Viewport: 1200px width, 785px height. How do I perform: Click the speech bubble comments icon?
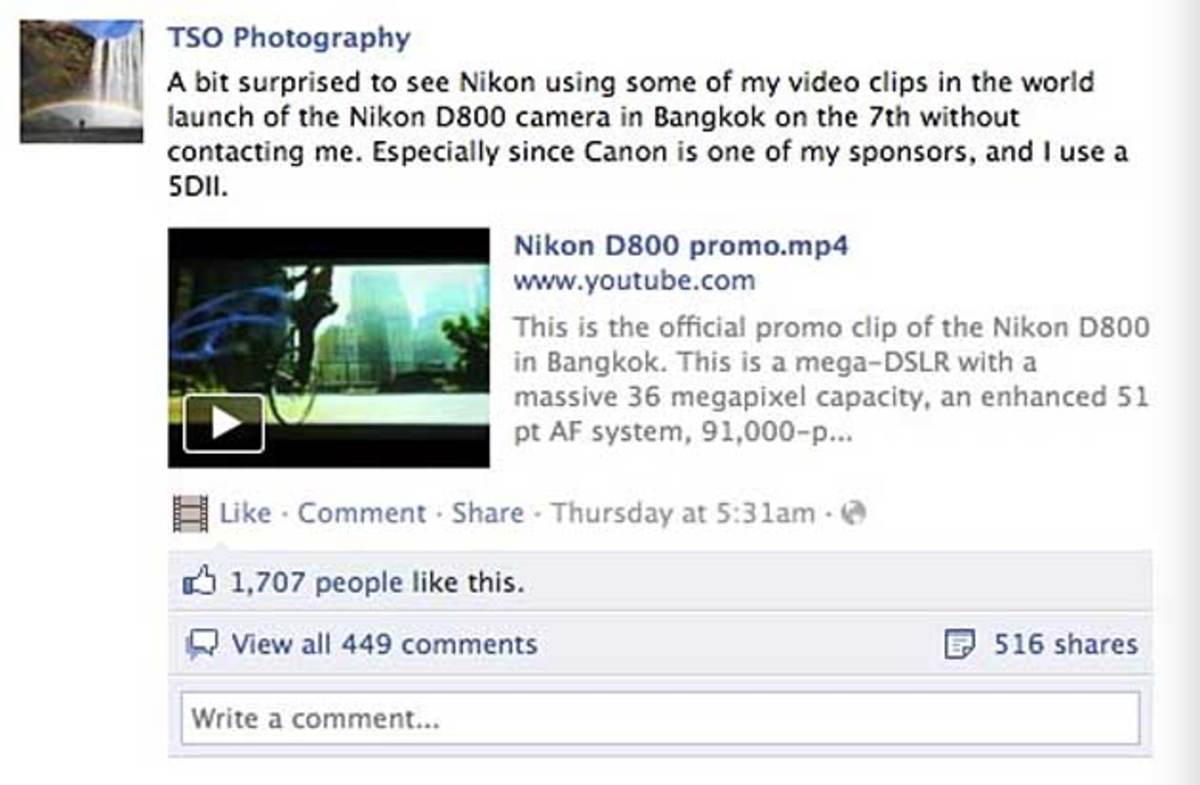(202, 644)
